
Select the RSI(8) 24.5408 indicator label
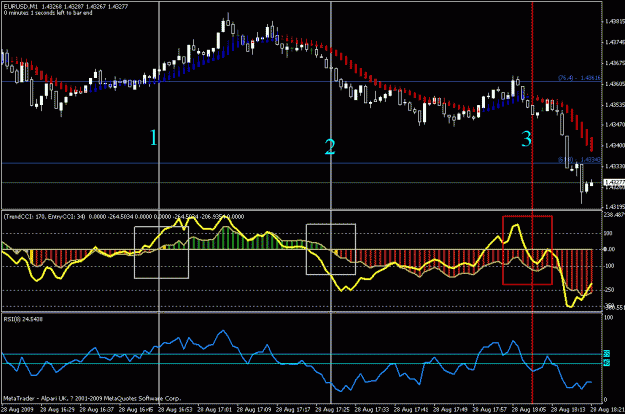(23, 319)
